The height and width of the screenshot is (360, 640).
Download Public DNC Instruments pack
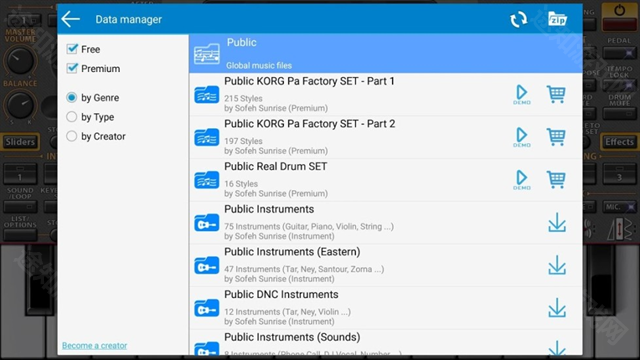pyautogui.click(x=557, y=308)
